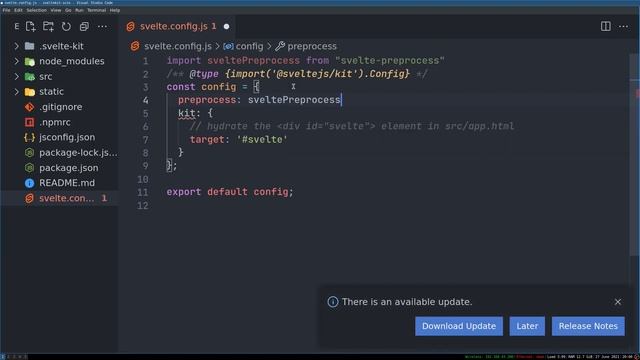
Task: Click svelte.config.js in breadcrumb
Action: pos(178,46)
